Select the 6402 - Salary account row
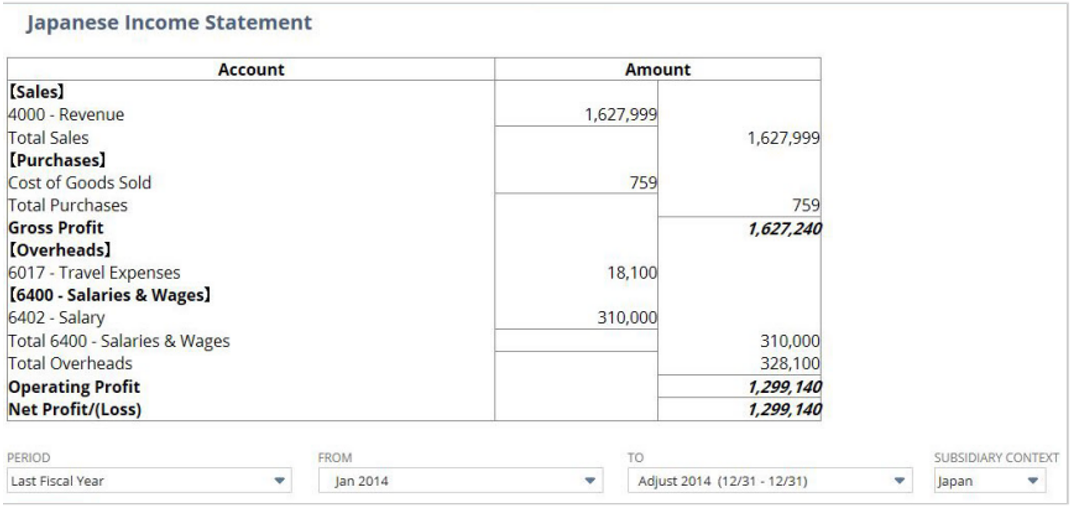The height and width of the screenshot is (510, 1071). click(56, 318)
